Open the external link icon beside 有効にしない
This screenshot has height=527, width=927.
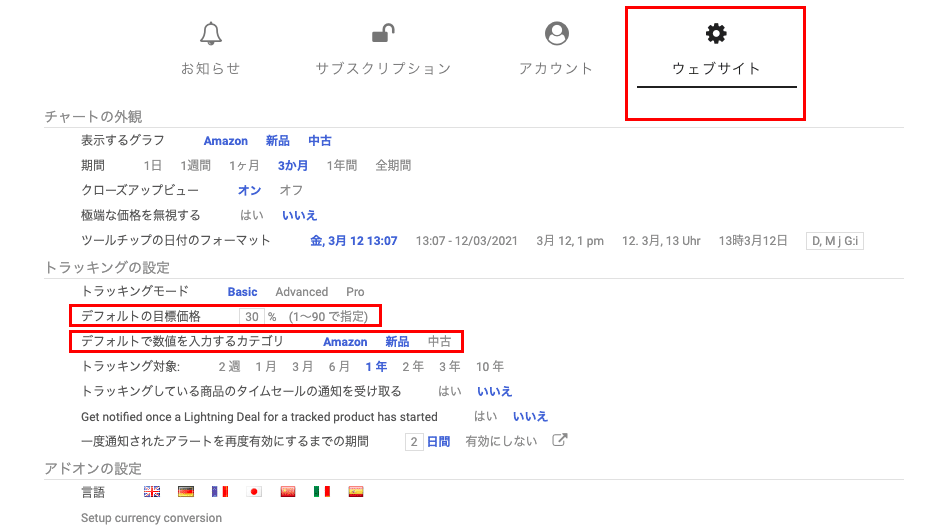(559, 441)
